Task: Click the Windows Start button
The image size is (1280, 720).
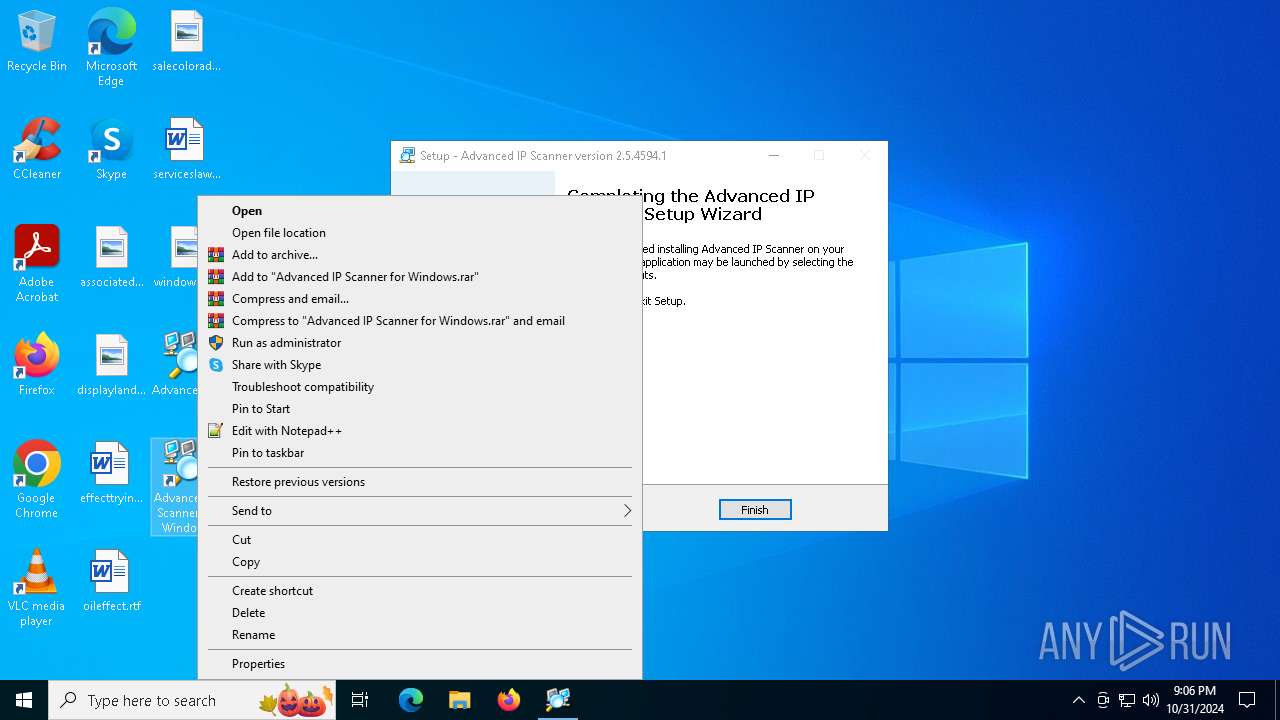Action: (24, 700)
